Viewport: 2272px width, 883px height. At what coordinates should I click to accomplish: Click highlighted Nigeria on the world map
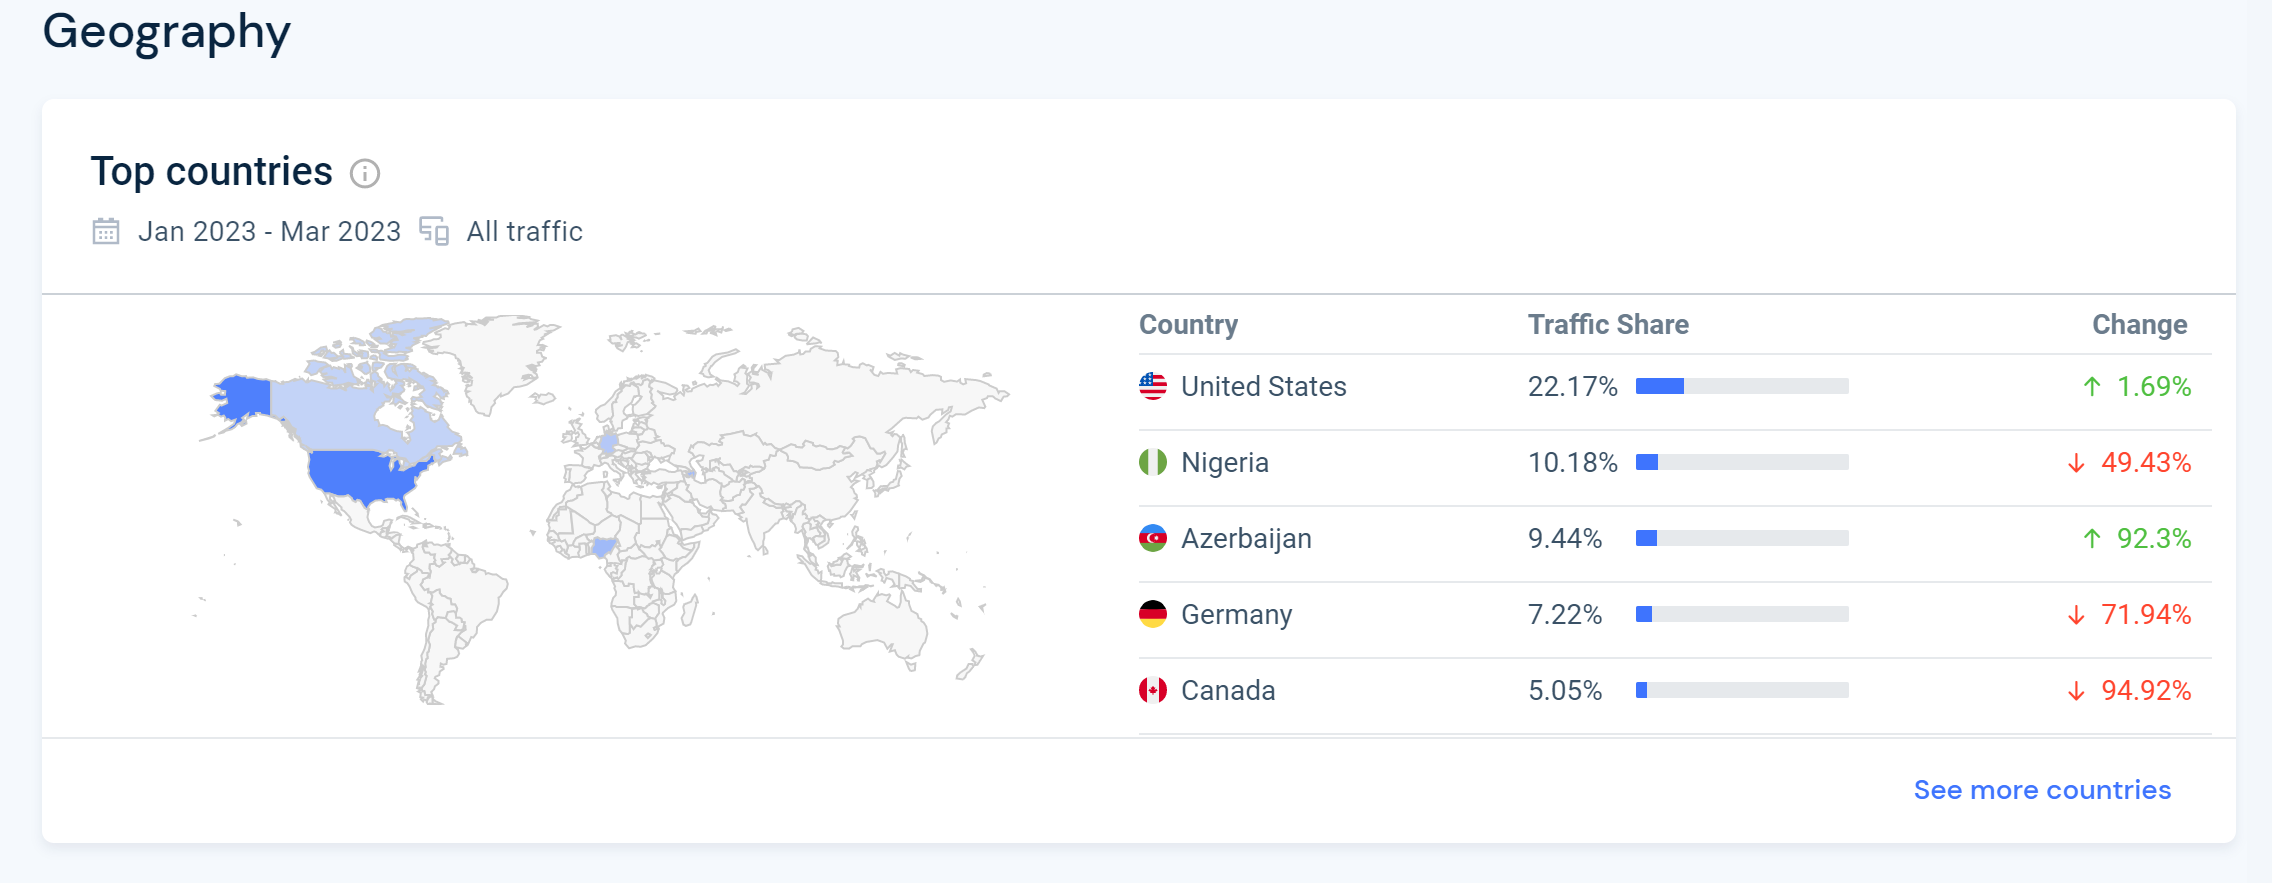(603, 547)
